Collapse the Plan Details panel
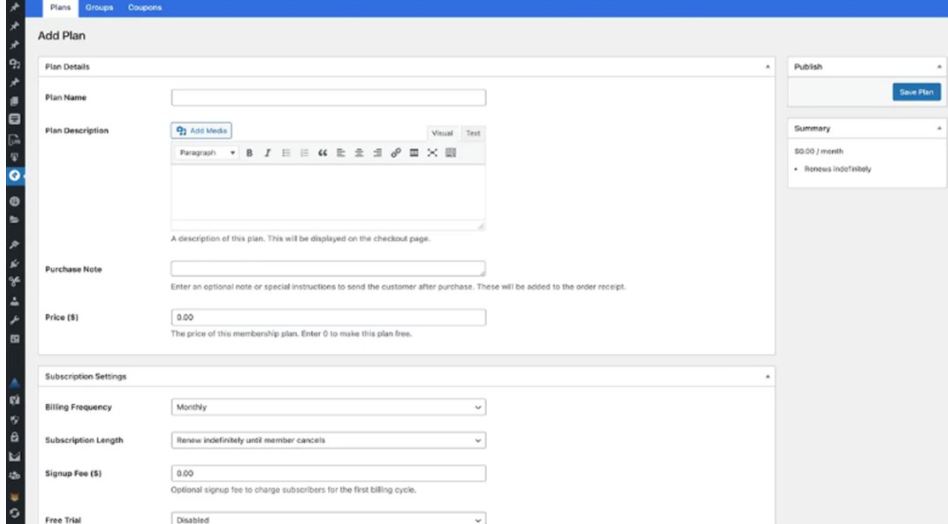Viewport: 948px width, 524px height. 767,66
